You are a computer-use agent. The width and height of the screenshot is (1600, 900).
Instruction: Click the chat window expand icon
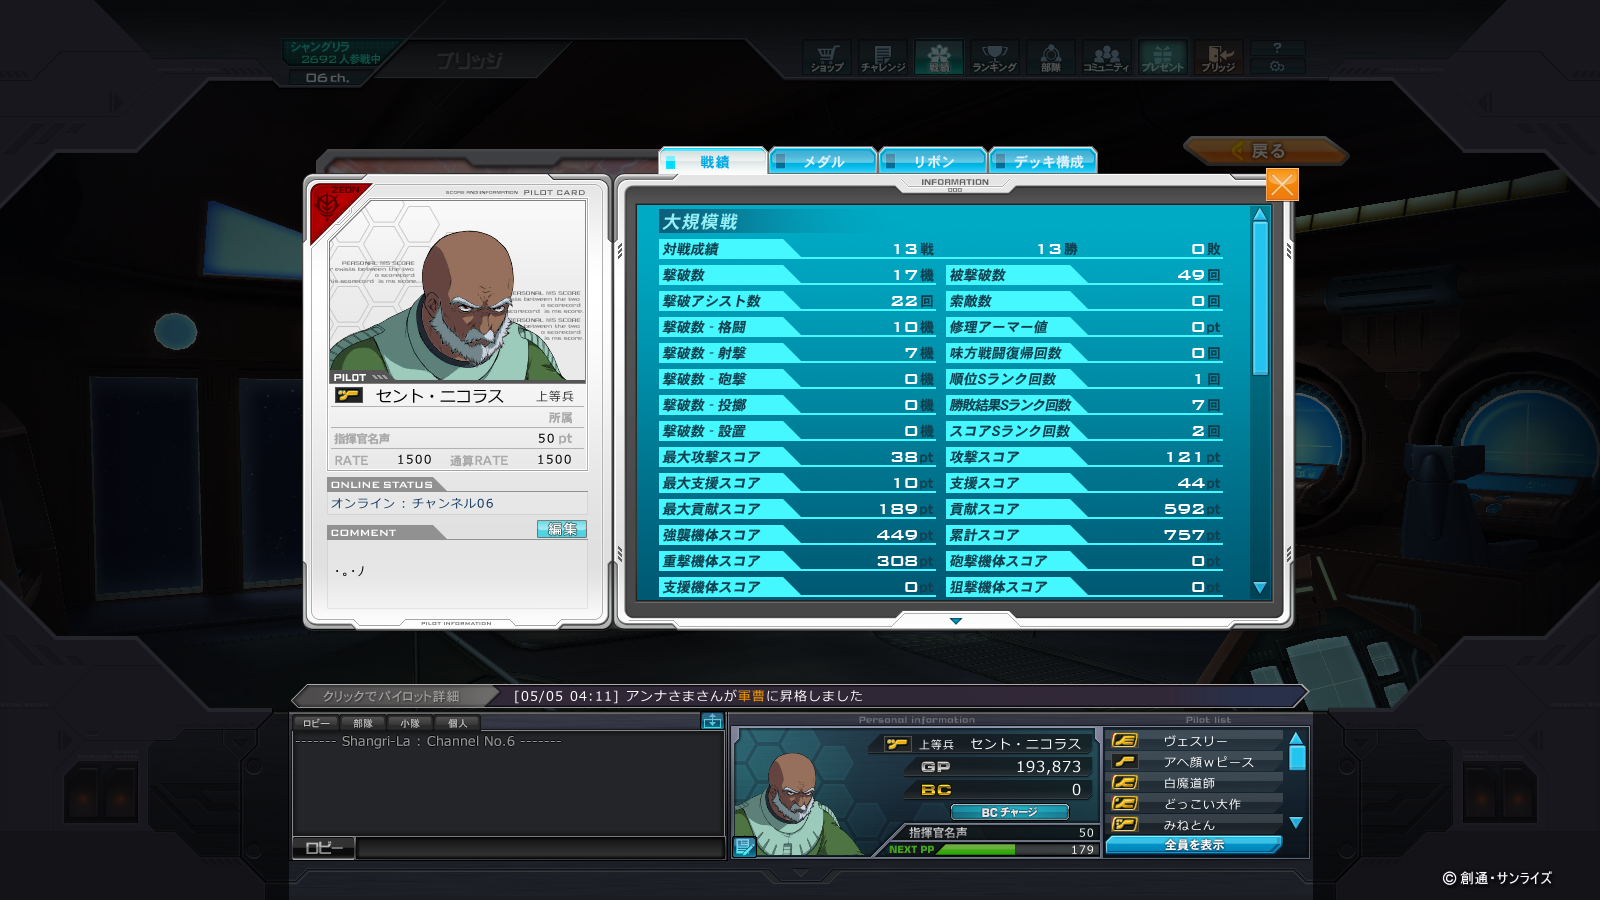point(712,721)
